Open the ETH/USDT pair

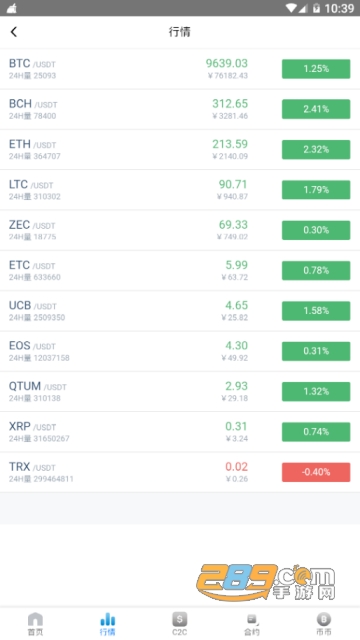[180, 149]
